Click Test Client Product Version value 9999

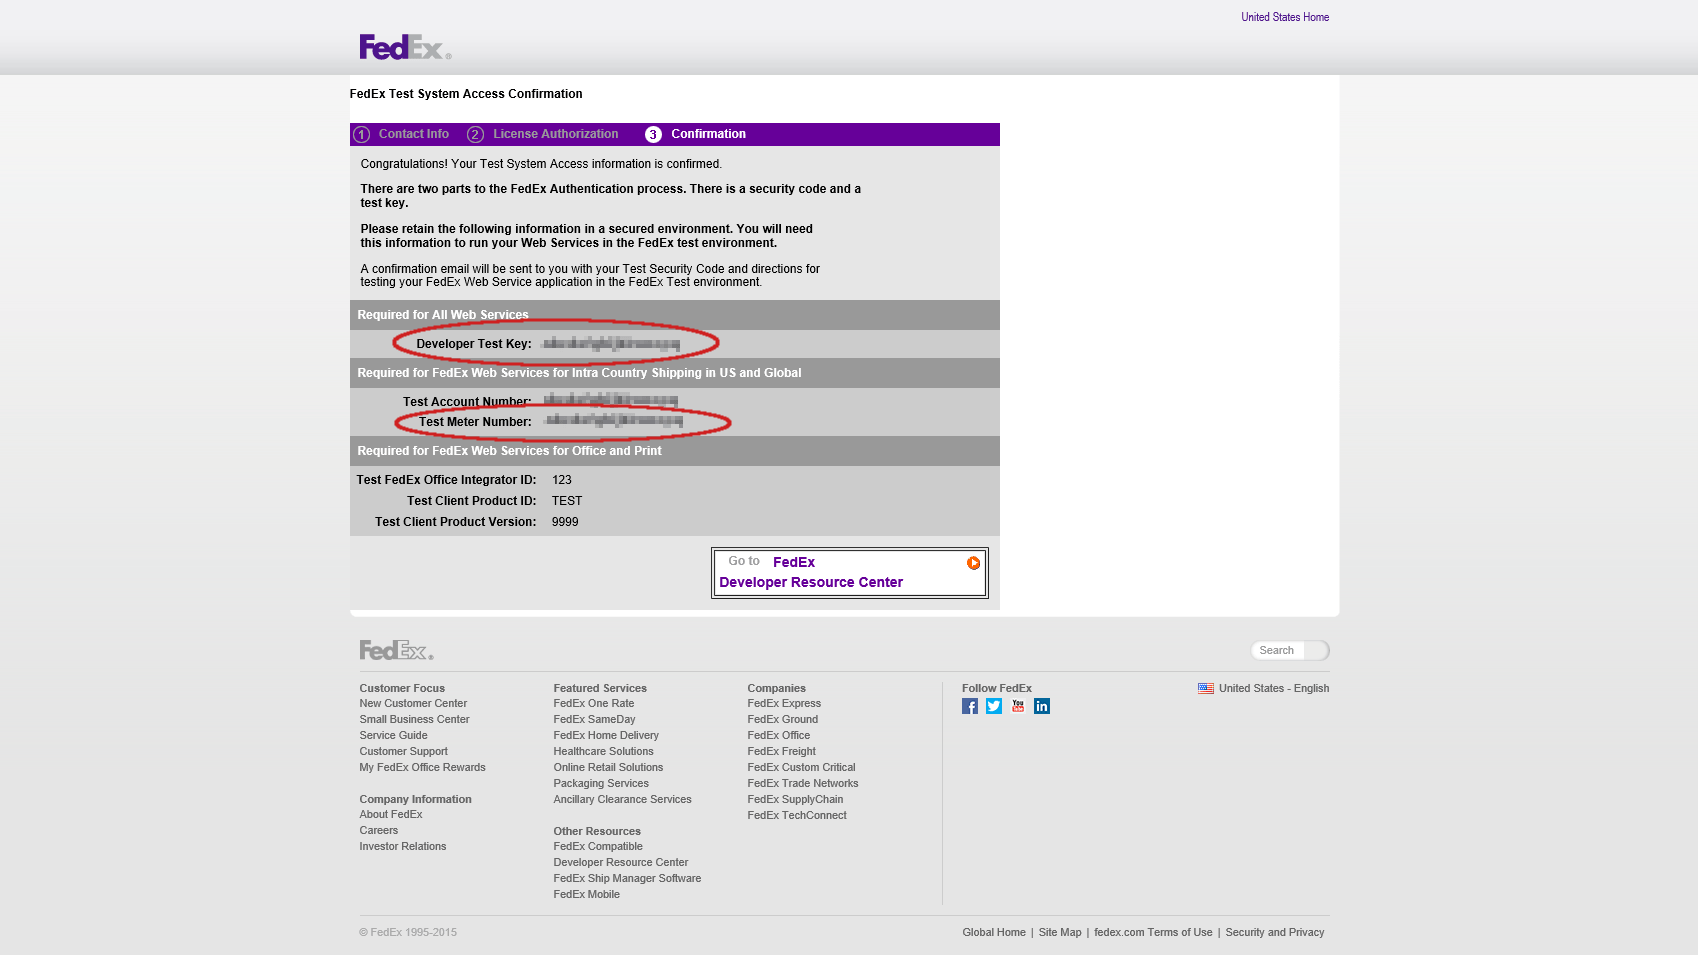point(565,522)
